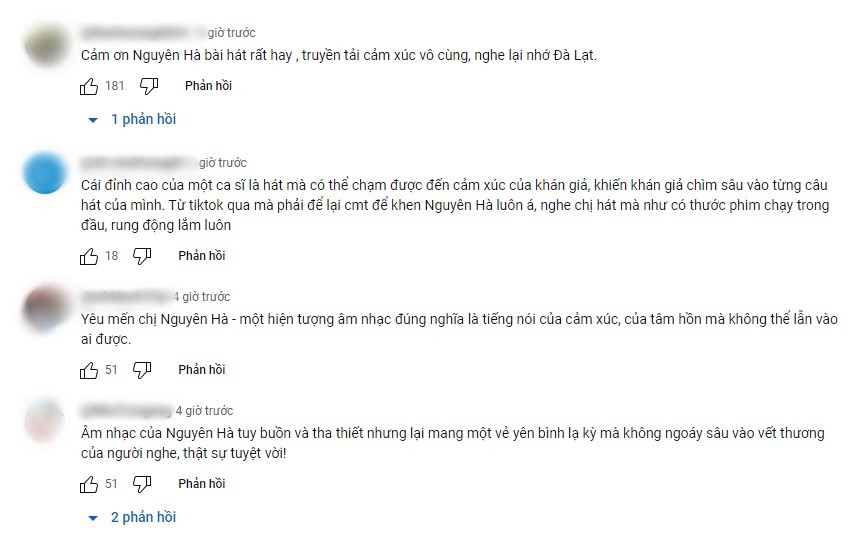Click the timestamp of the last comment
The width and height of the screenshot is (861, 535).
(204, 411)
